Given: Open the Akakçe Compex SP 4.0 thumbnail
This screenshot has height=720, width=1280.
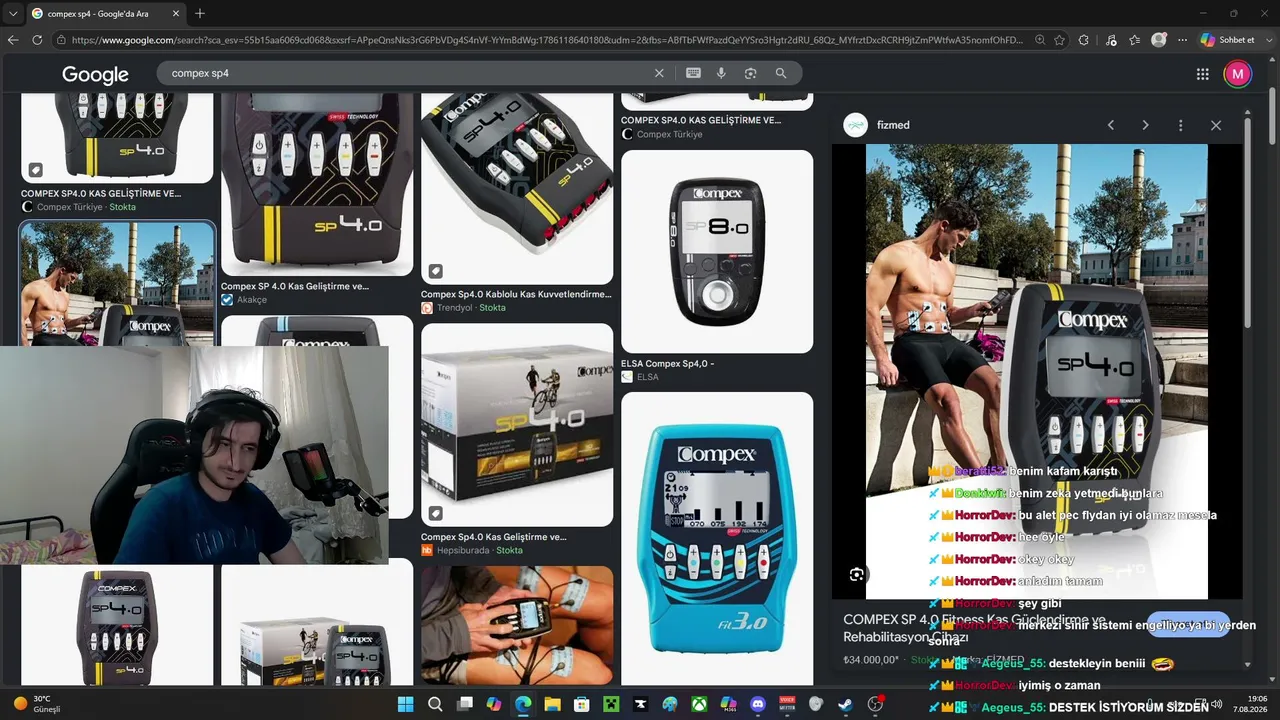Looking at the screenshot, I should tap(317, 184).
